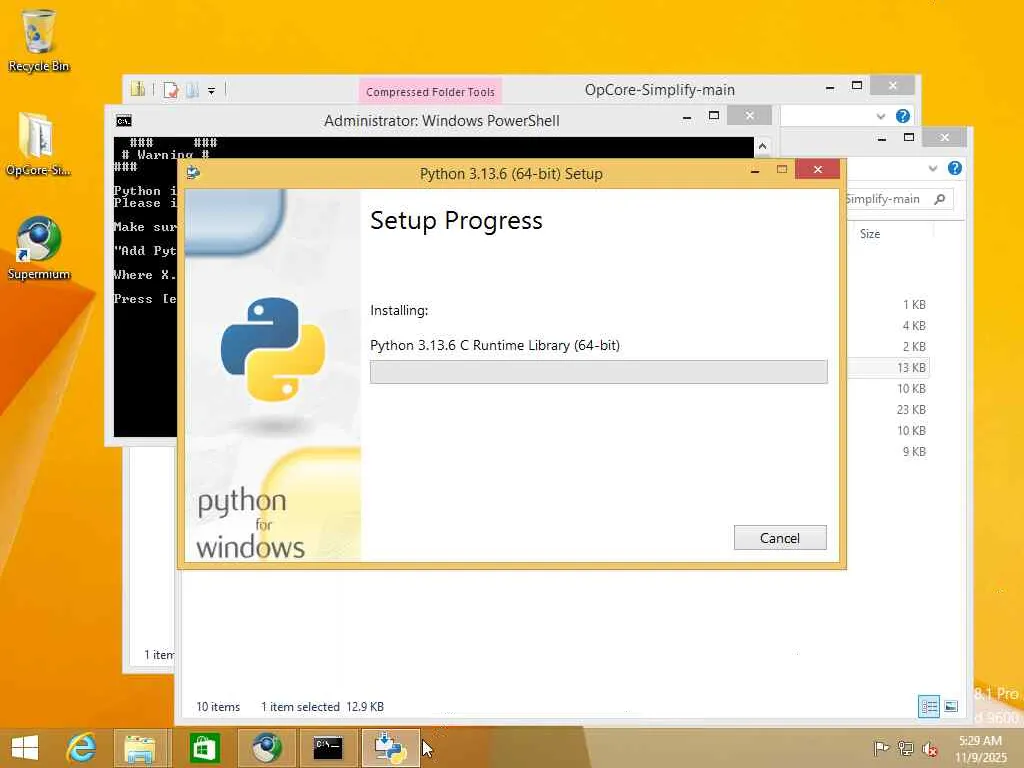This screenshot has height=768, width=1024.
Task: Select the 1 KB file row
Action: pyautogui.click(x=888, y=305)
